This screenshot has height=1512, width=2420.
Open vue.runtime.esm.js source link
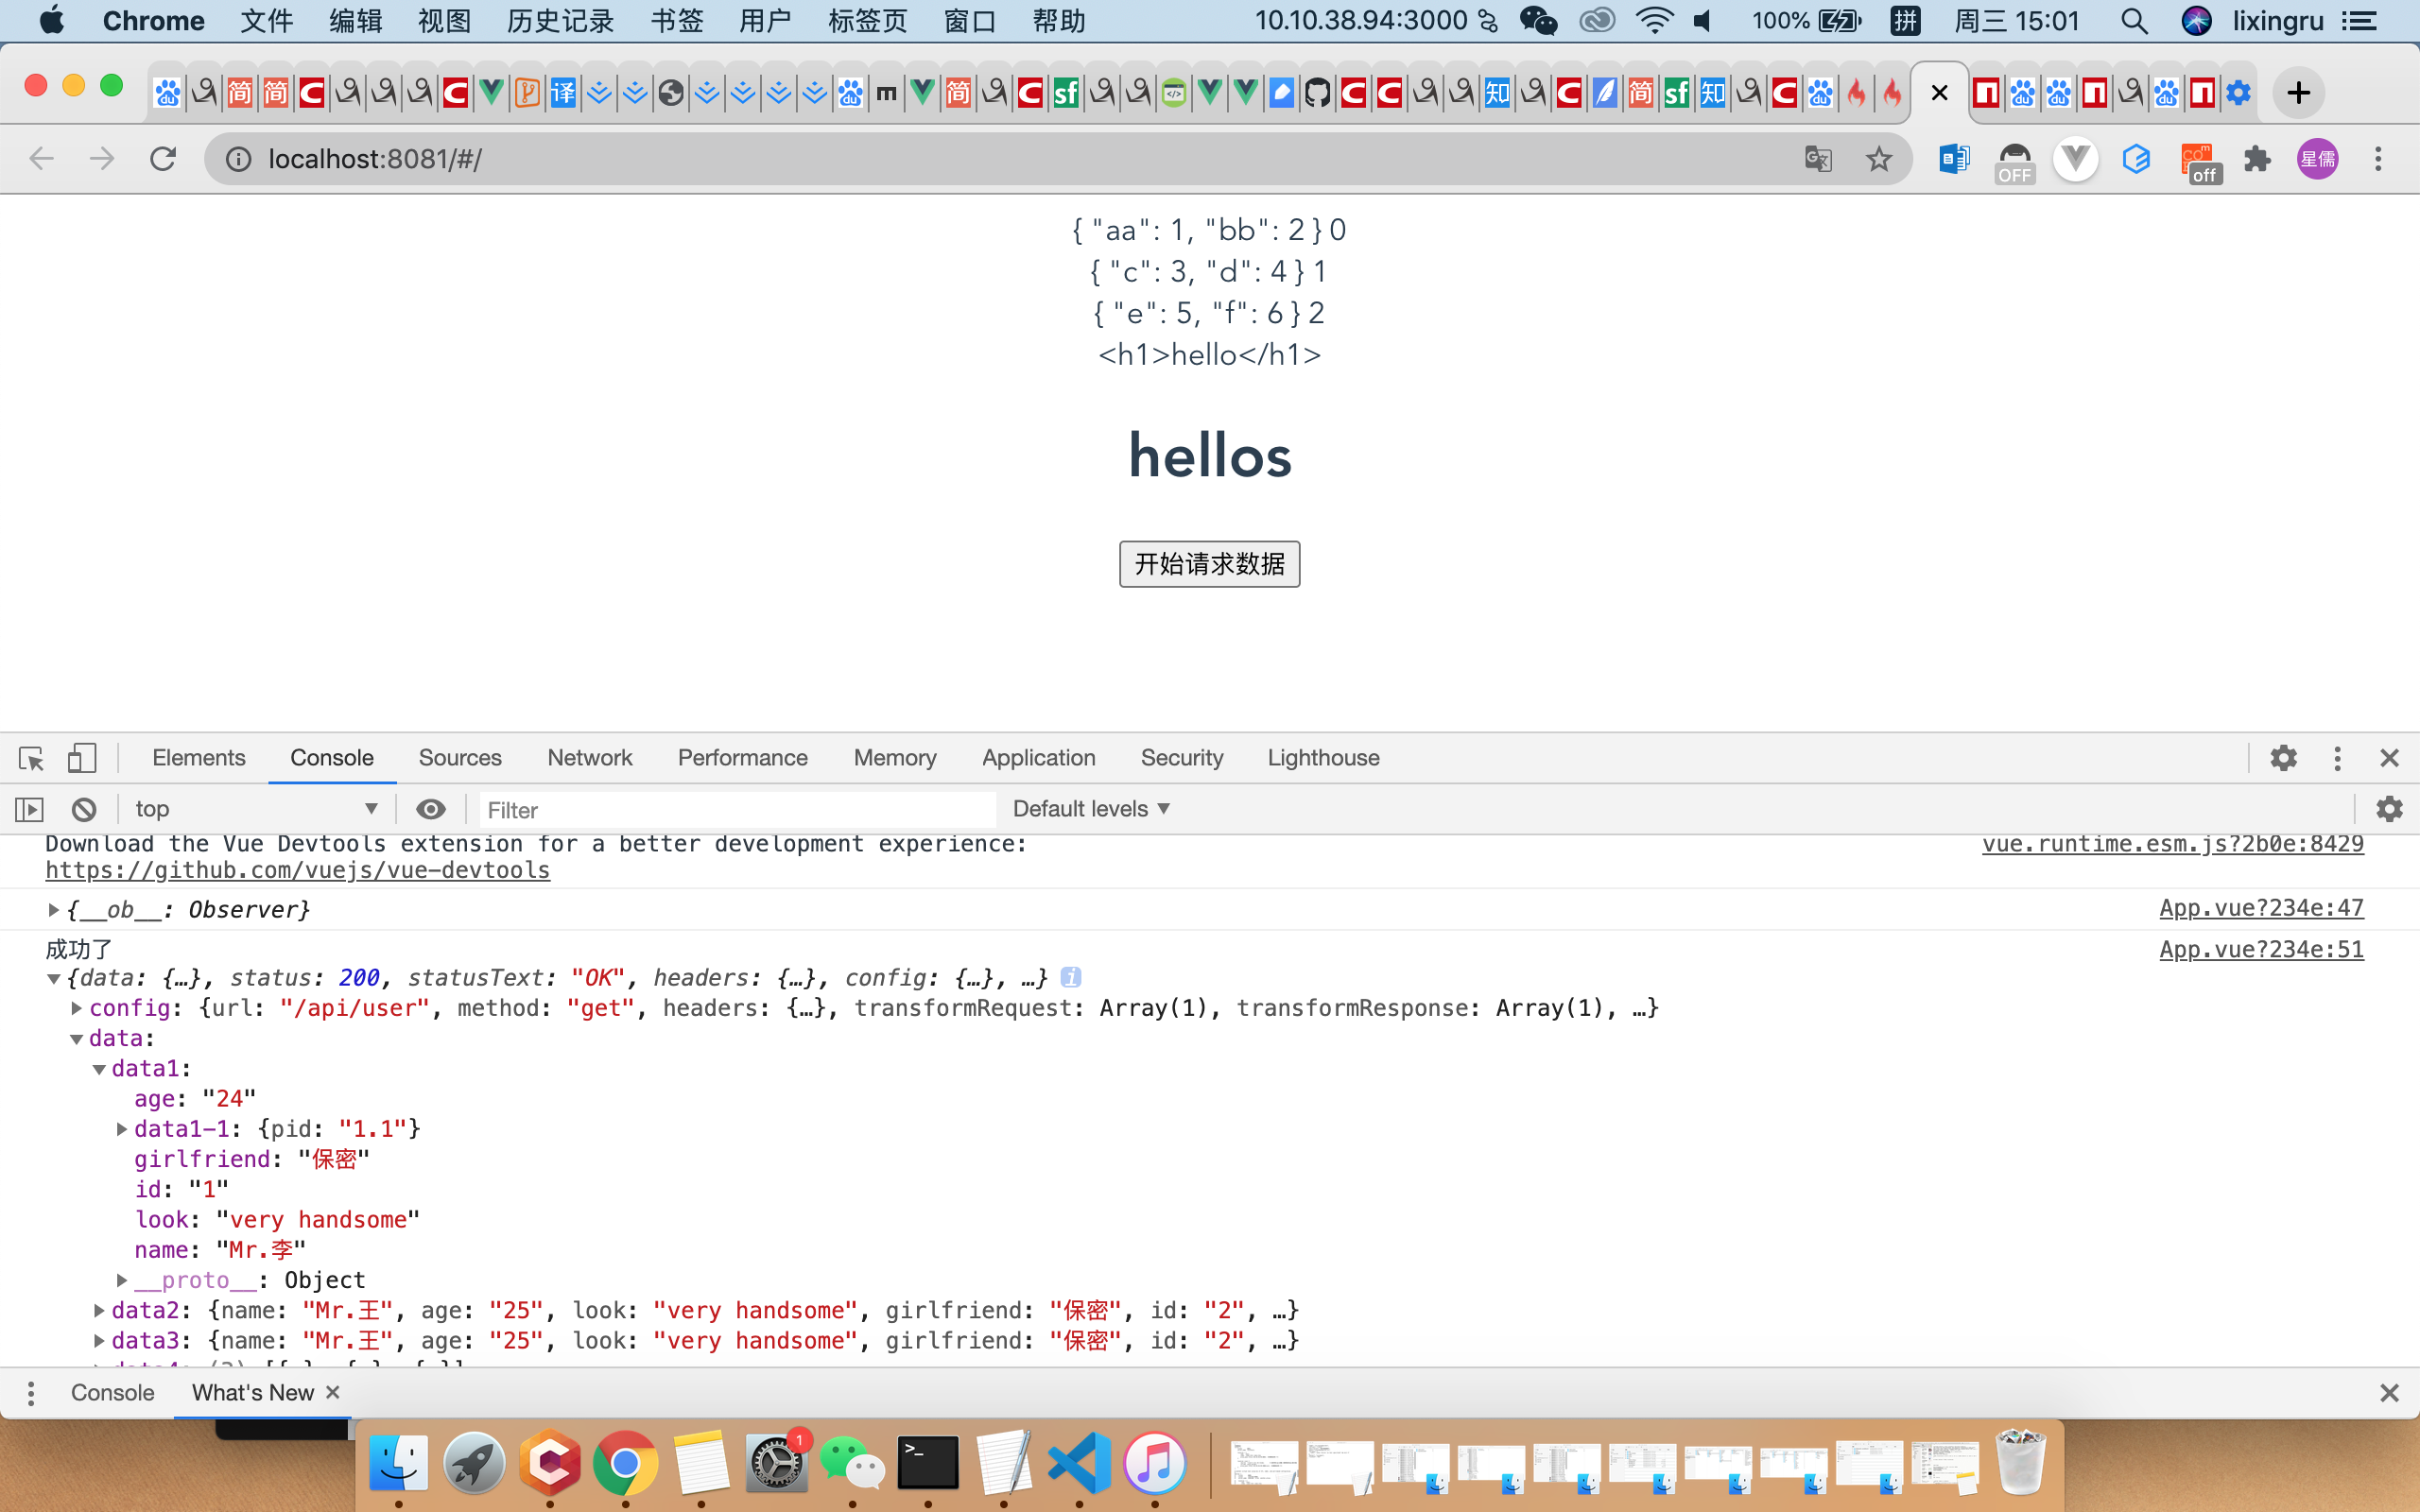click(2172, 844)
